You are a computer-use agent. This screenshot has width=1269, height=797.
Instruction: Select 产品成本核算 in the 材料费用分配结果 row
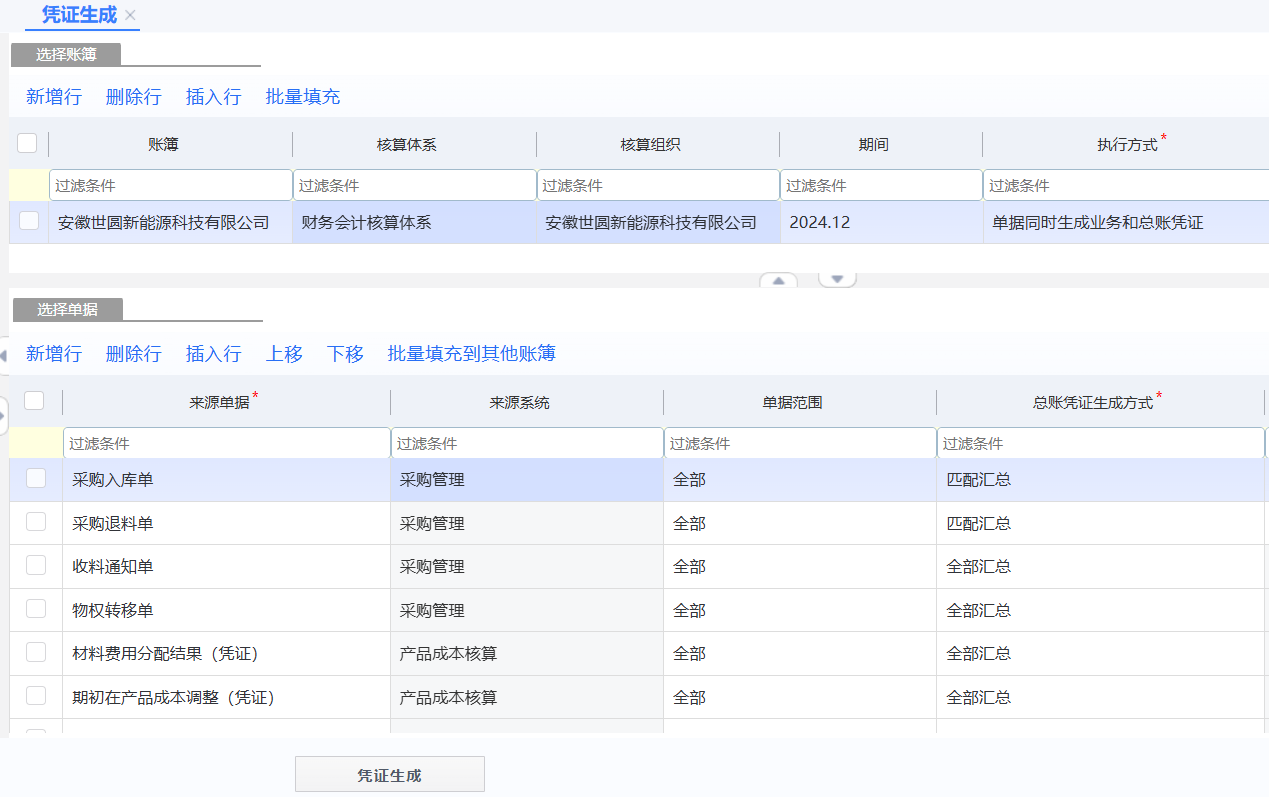click(x=527, y=654)
